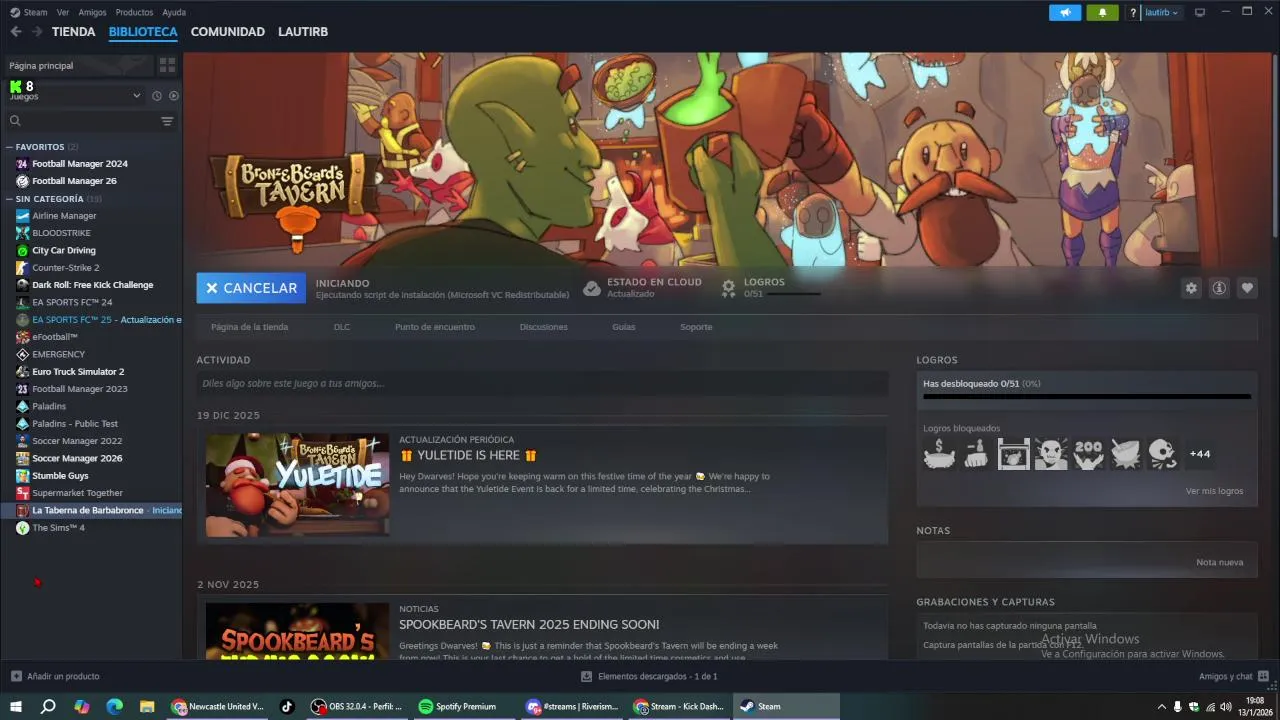Show recent games clock icon
This screenshot has height=720, width=1280.
click(x=157, y=96)
